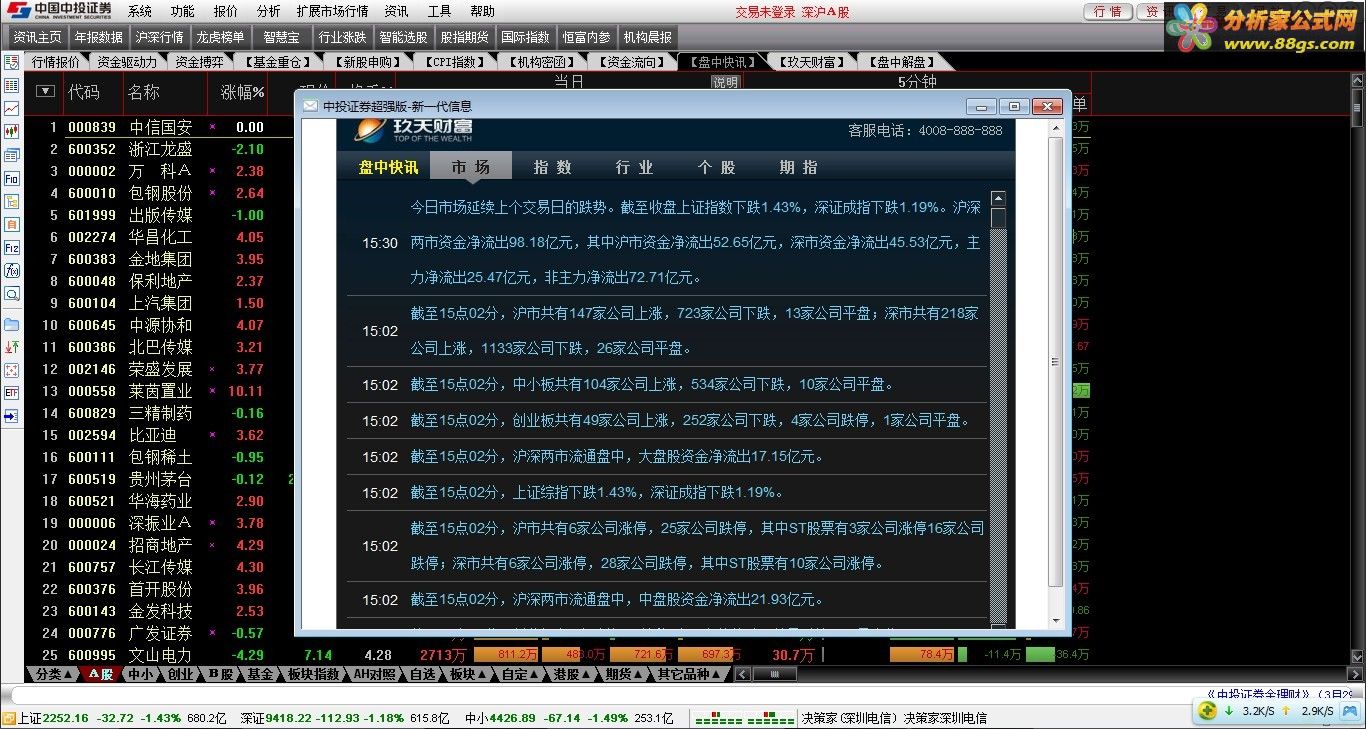Click the blue exit arrow sidebar icon
This screenshot has height=729, width=1366.
11,416
